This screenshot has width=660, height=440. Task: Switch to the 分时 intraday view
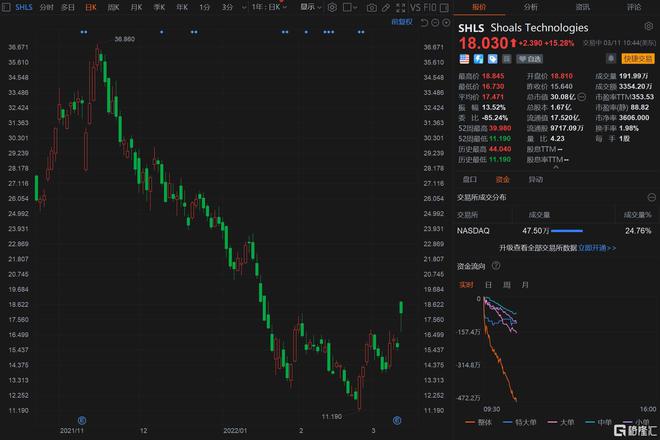(x=46, y=7)
